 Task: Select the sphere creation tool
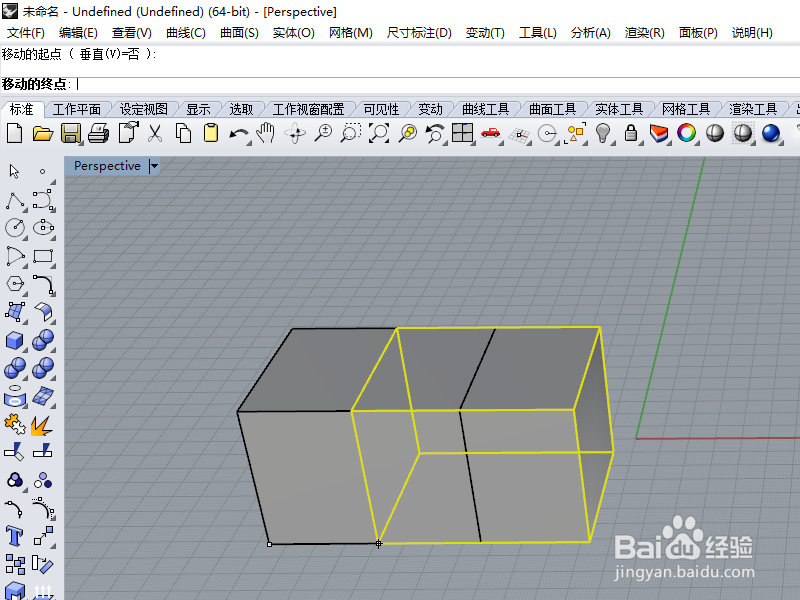tap(44, 340)
